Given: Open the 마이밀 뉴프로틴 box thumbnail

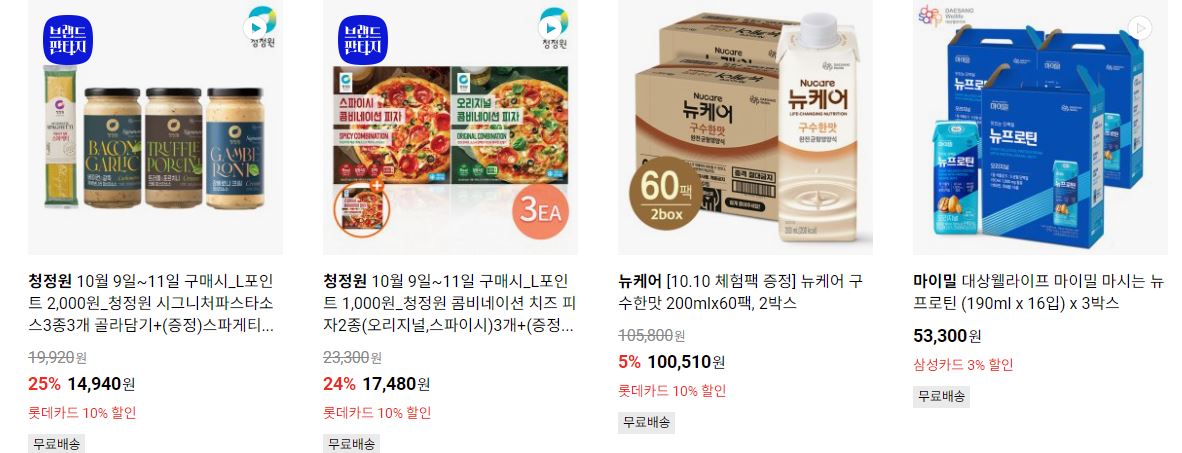Looking at the screenshot, I should [x=1040, y=127].
